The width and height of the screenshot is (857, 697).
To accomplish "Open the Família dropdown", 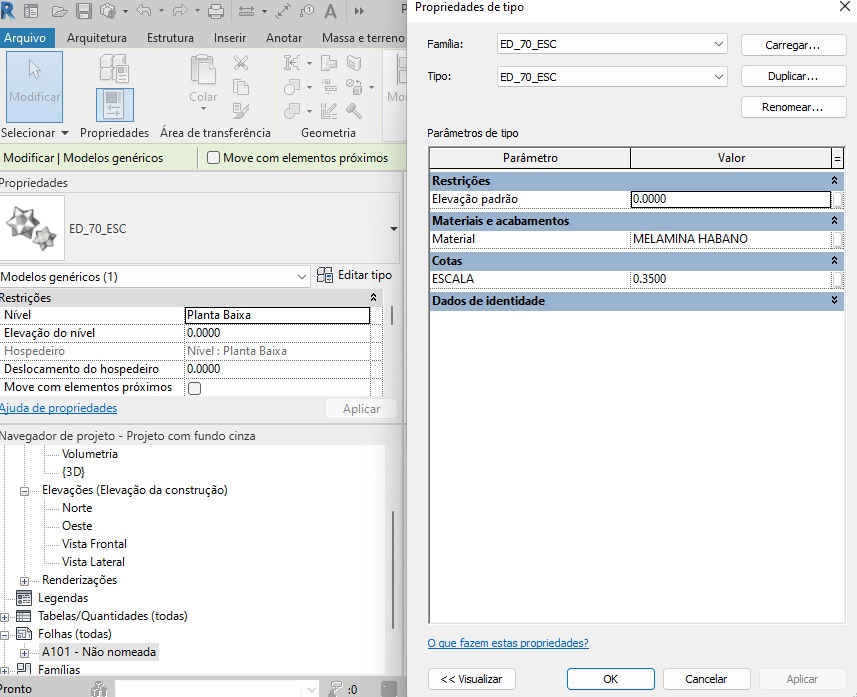I will tap(612, 44).
